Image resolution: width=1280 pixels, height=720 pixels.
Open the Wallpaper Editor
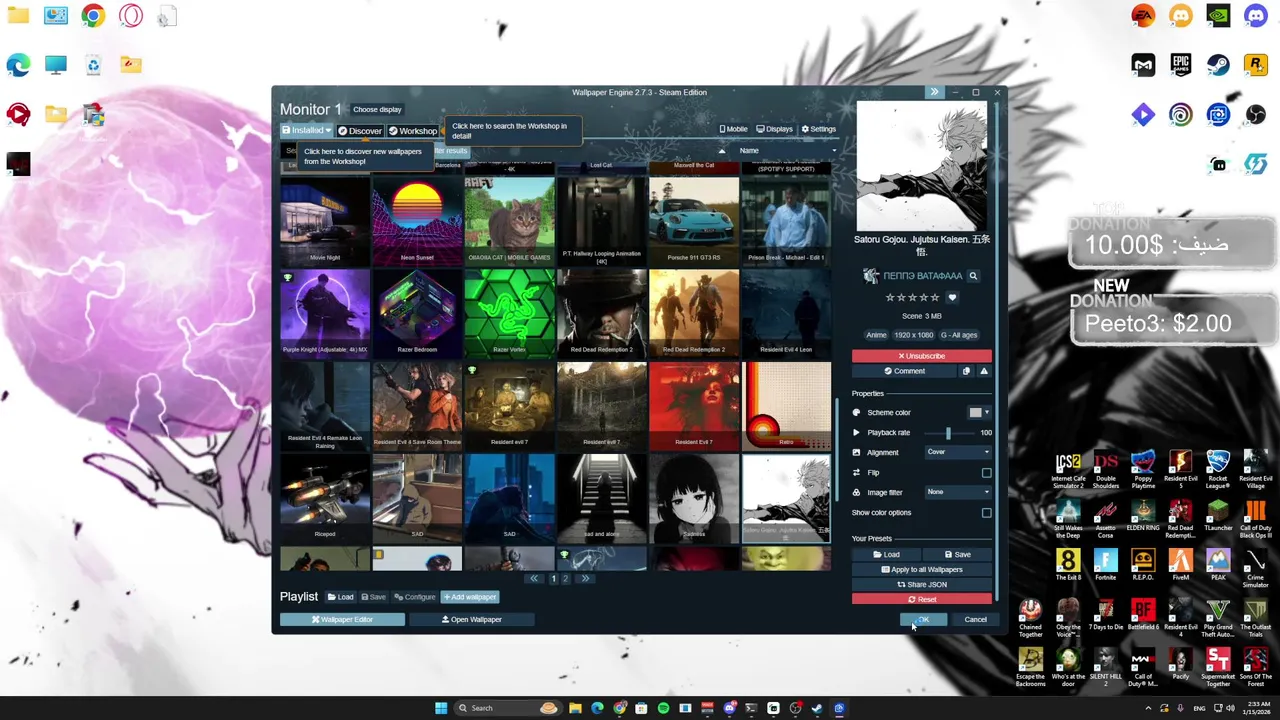coord(342,620)
